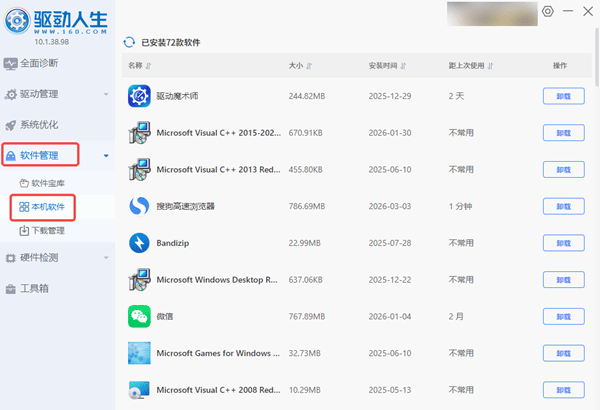Click the Bandizip lightning icon

[139, 243]
